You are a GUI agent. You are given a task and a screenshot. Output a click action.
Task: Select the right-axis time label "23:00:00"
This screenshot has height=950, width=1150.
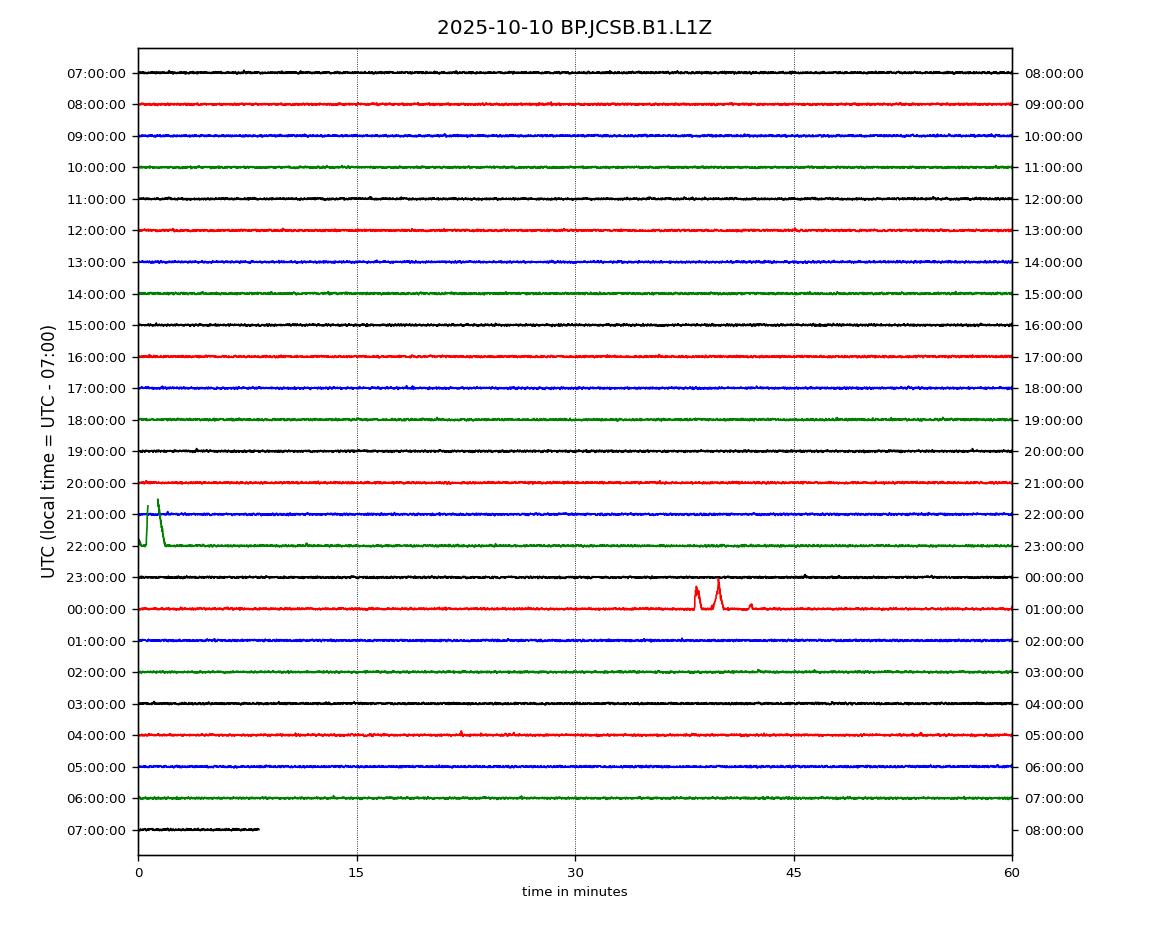coord(1053,546)
